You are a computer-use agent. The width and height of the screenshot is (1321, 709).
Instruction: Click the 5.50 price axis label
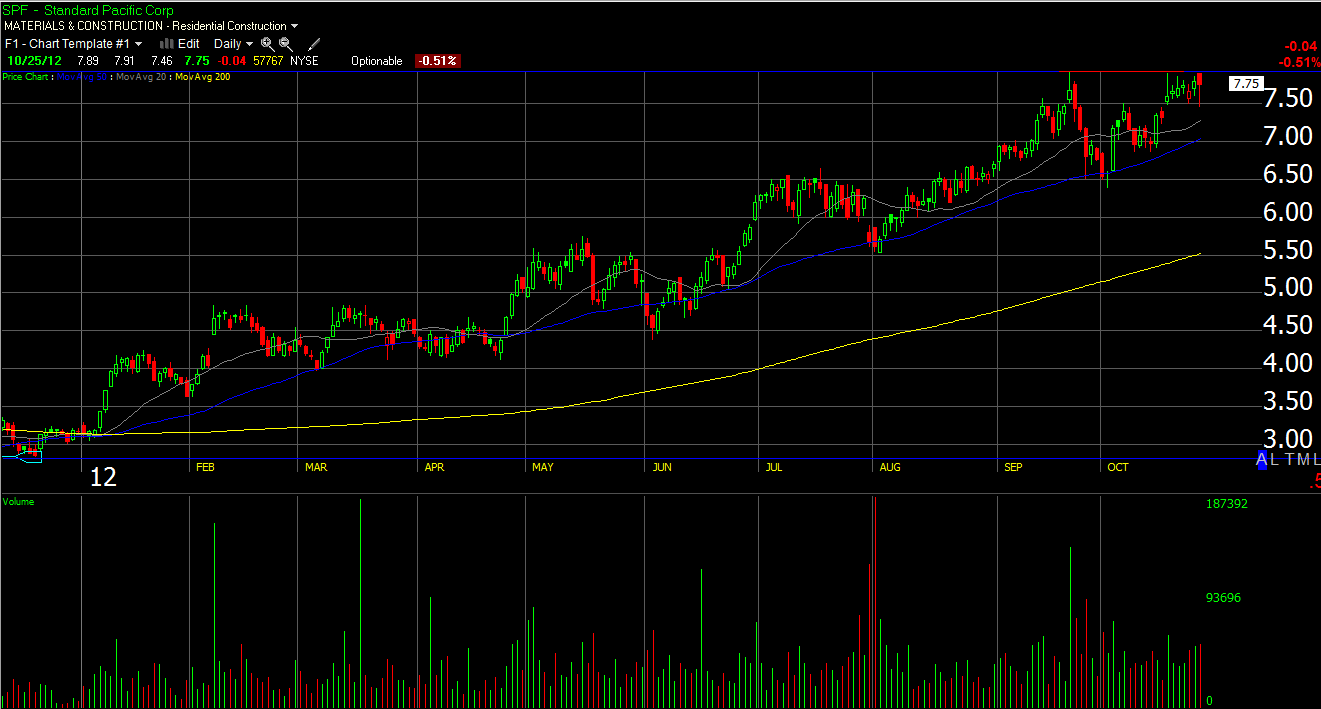tap(1289, 250)
